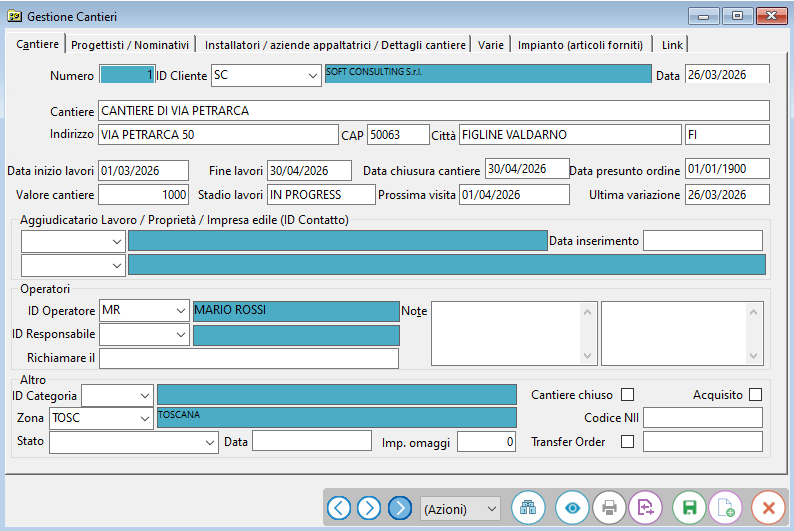Image resolution: width=794 pixels, height=531 pixels.
Task: Print the cantiere with printer icon
Action: [x=609, y=508]
